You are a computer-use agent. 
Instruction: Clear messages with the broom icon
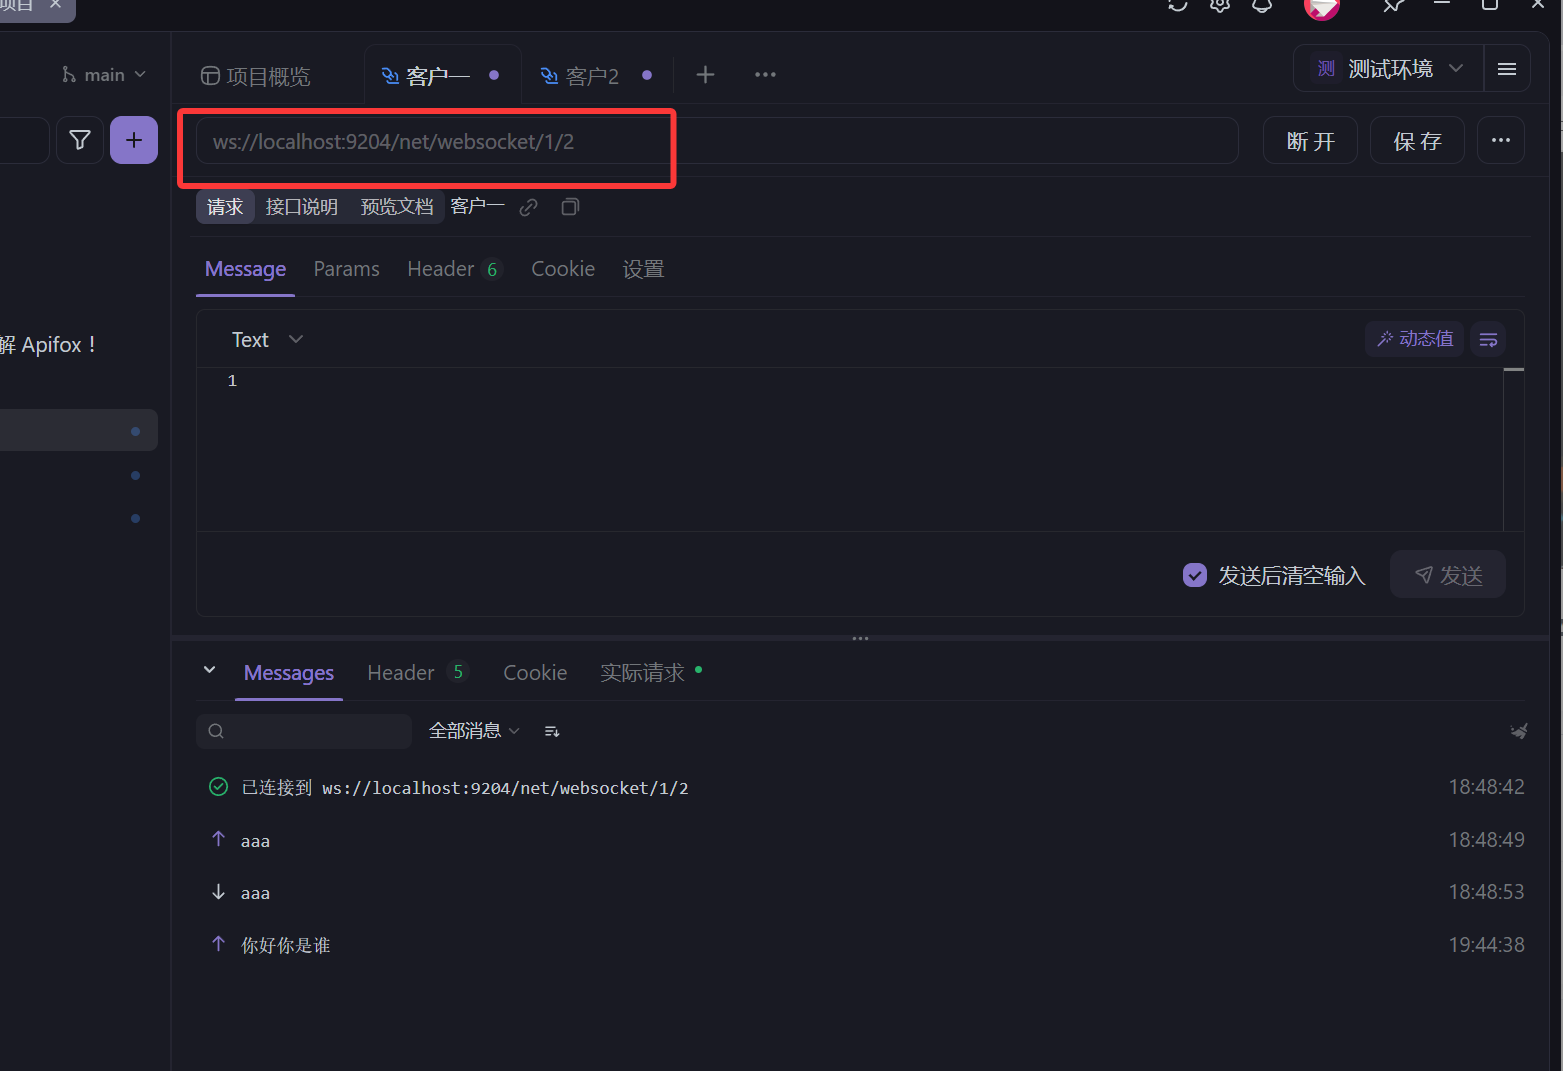coord(1518,731)
